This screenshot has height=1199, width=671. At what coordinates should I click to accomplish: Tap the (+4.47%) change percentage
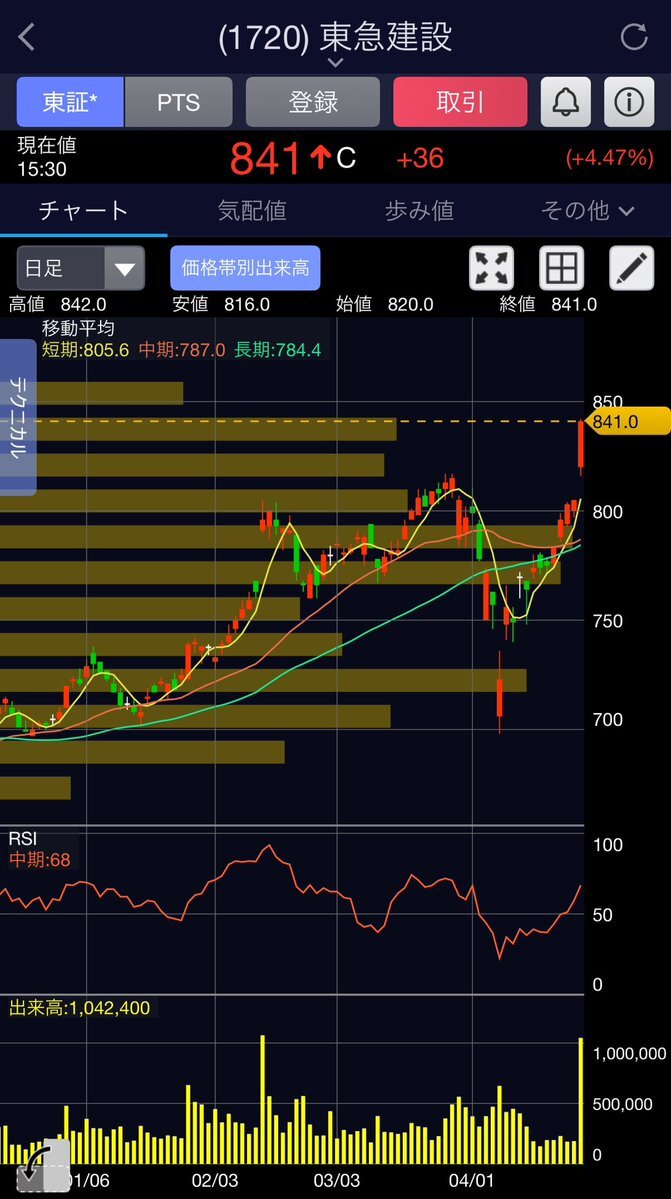click(x=610, y=158)
